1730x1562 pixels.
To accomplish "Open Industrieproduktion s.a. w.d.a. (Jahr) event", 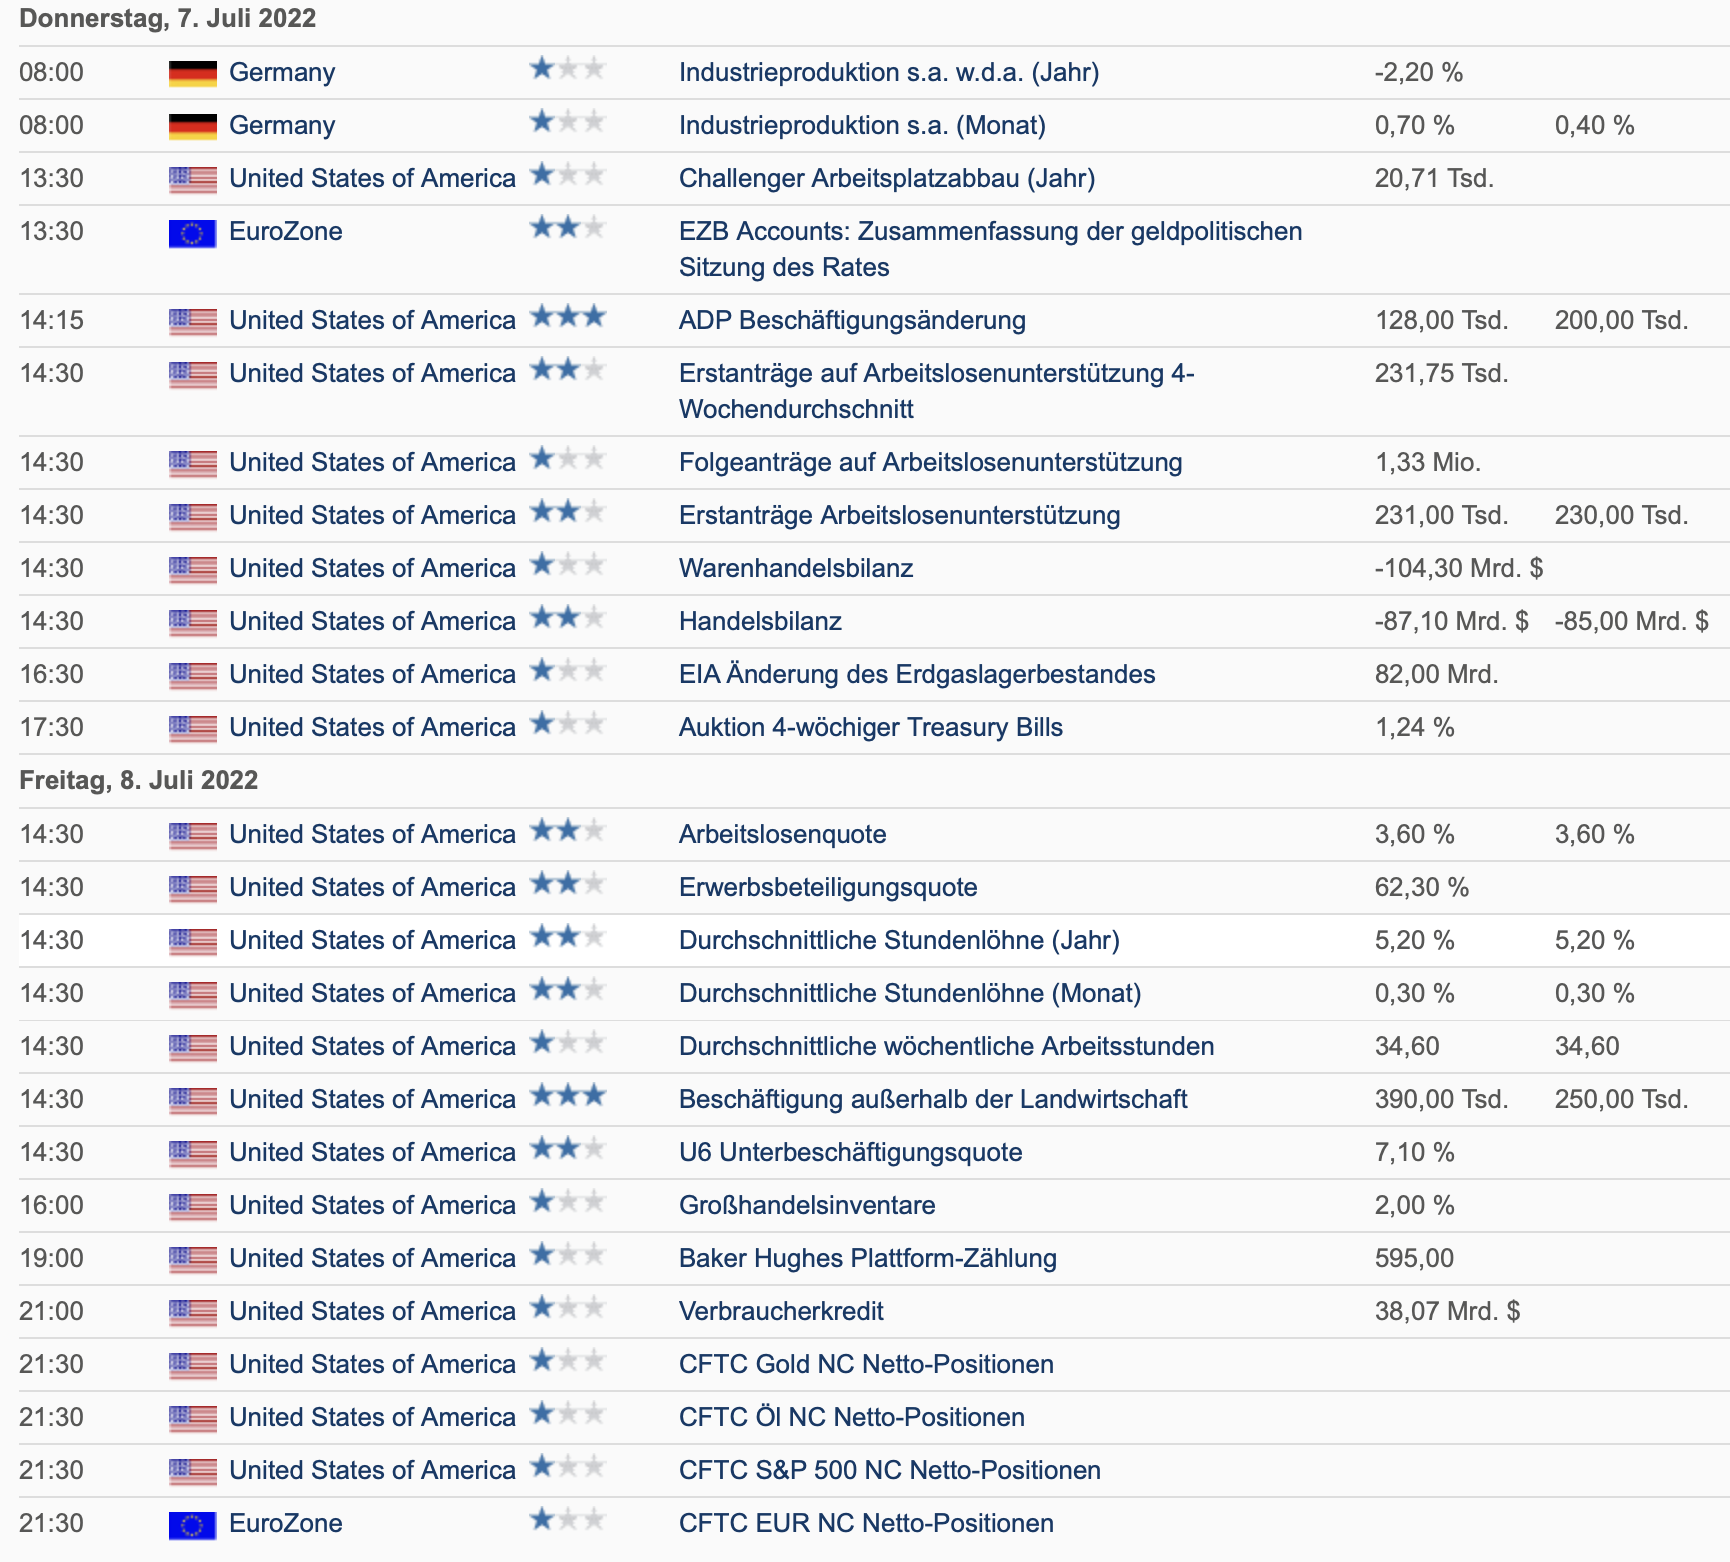I will click(888, 73).
